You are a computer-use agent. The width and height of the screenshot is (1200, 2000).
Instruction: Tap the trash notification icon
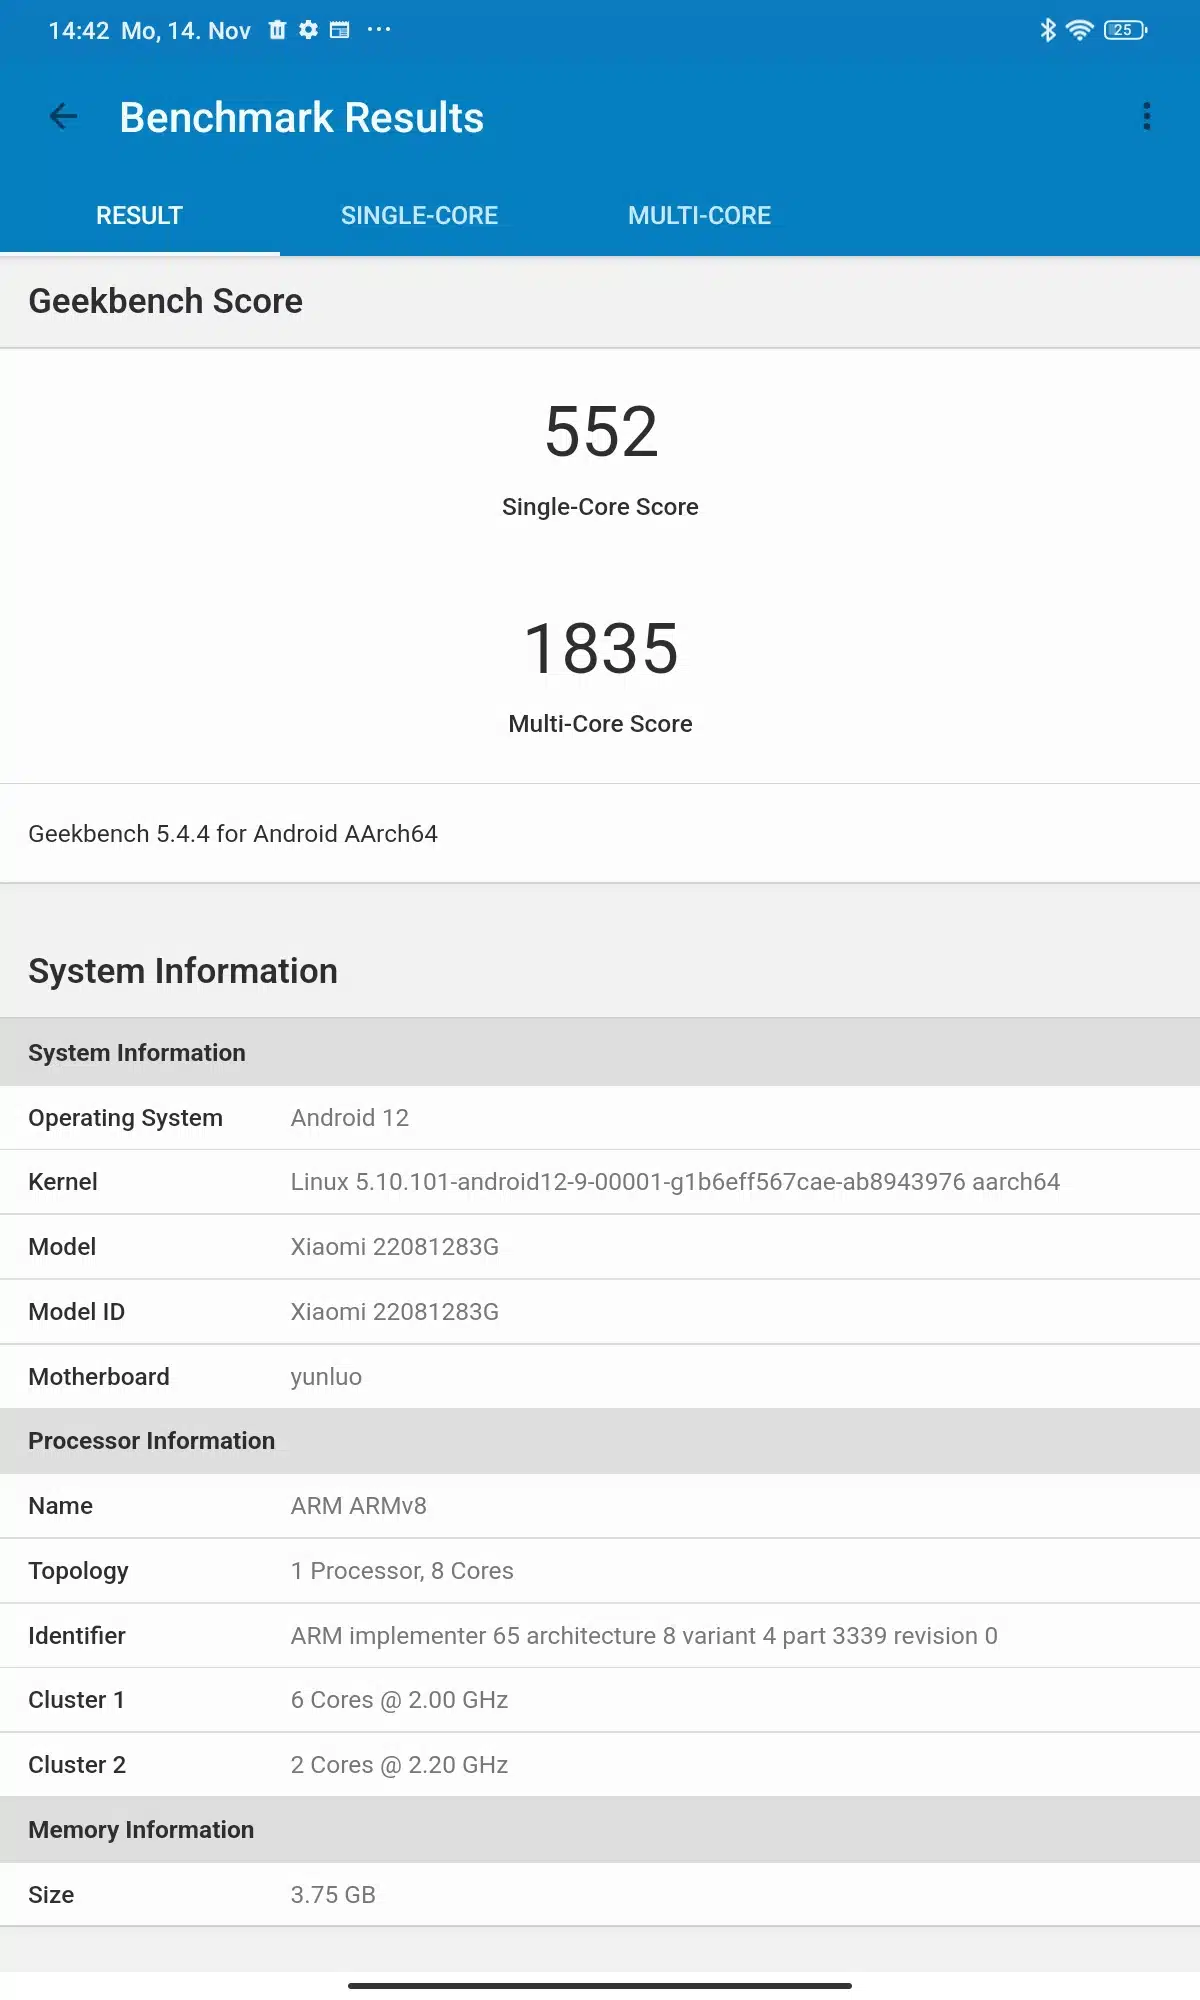coord(277,30)
